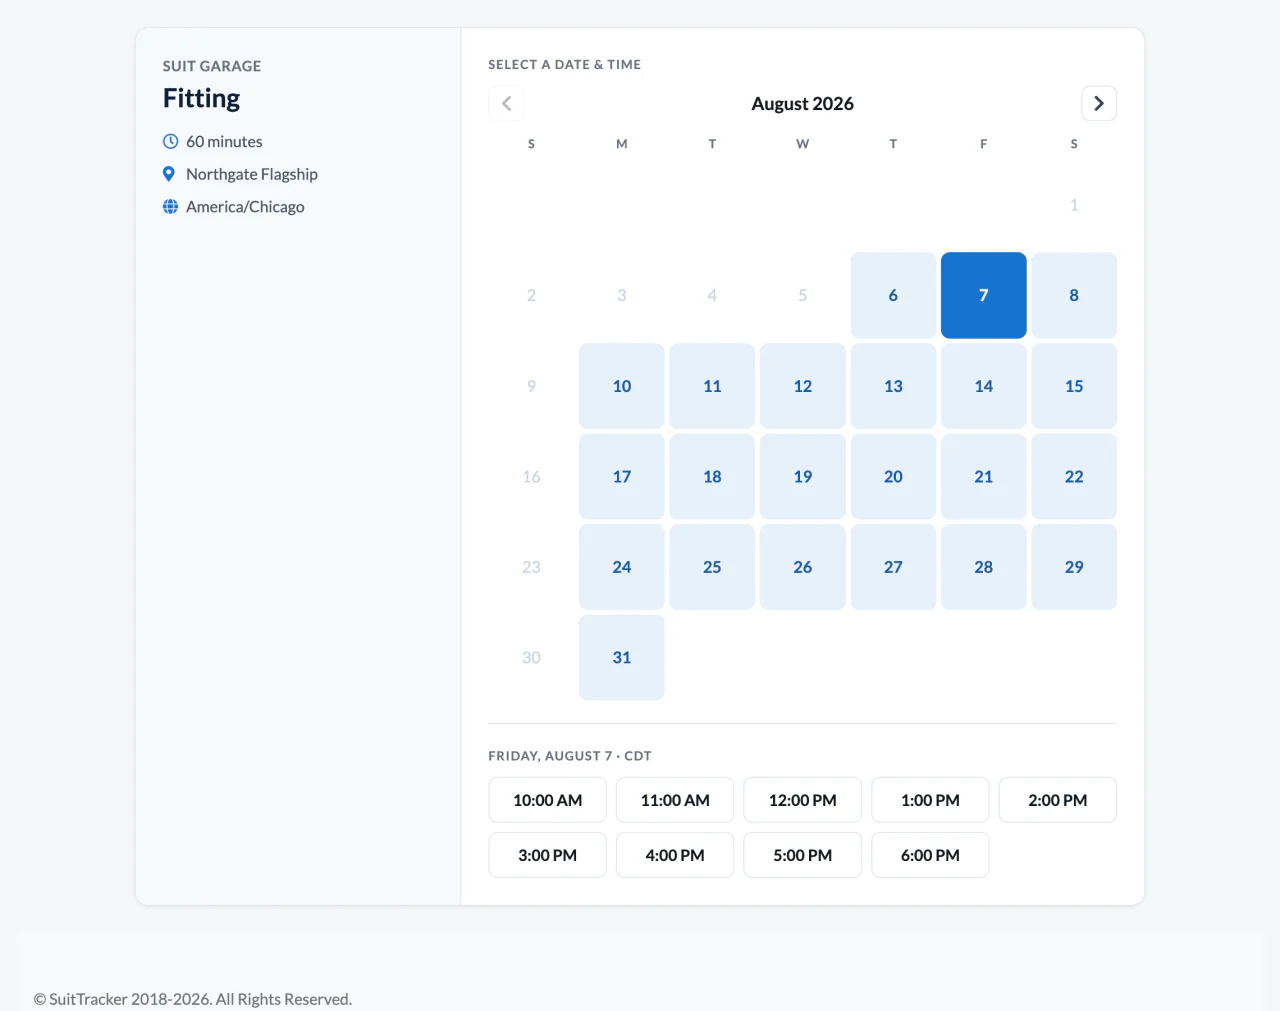This screenshot has height=1011, width=1280.
Task: Choose August 25 in the calendar
Action: point(712,567)
